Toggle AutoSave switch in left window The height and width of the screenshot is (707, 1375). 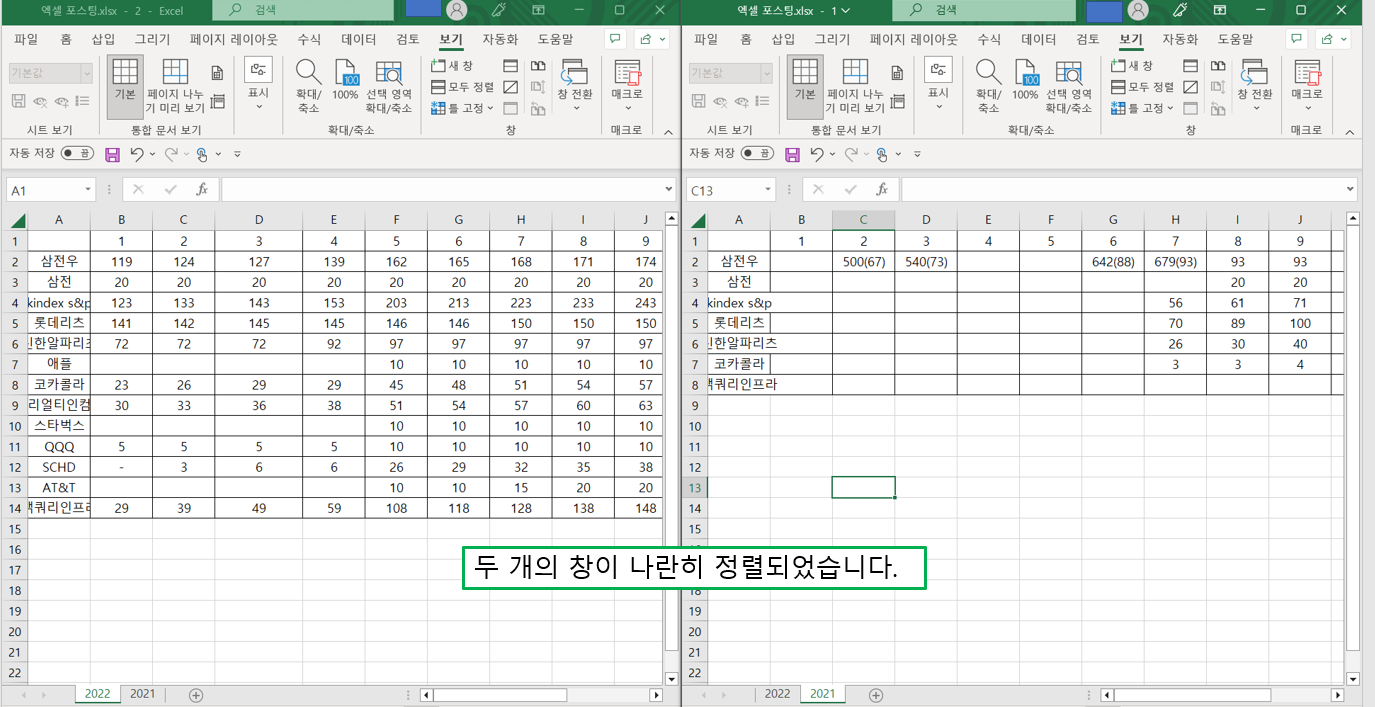point(77,153)
